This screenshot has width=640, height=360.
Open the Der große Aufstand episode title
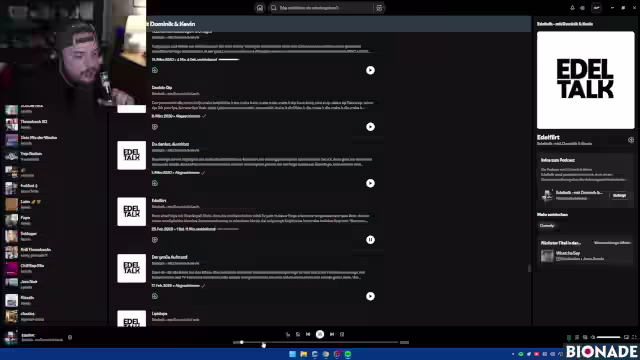click(x=169, y=257)
